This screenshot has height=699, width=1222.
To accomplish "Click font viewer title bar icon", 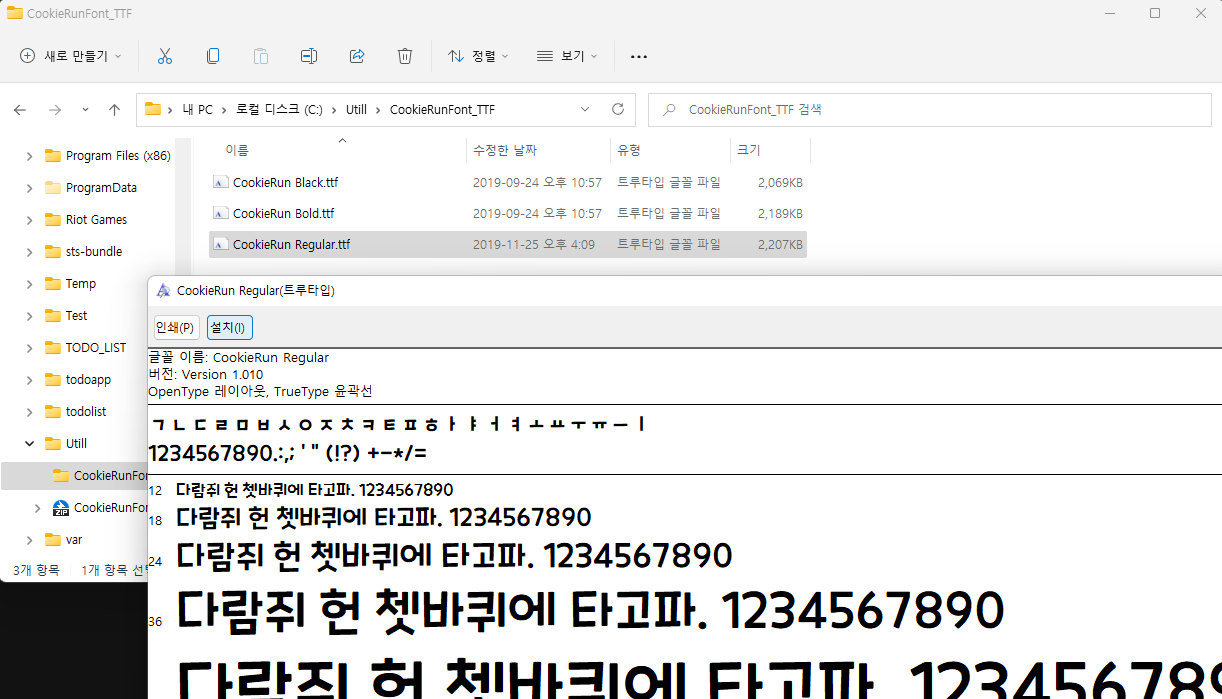I will 164,291.
